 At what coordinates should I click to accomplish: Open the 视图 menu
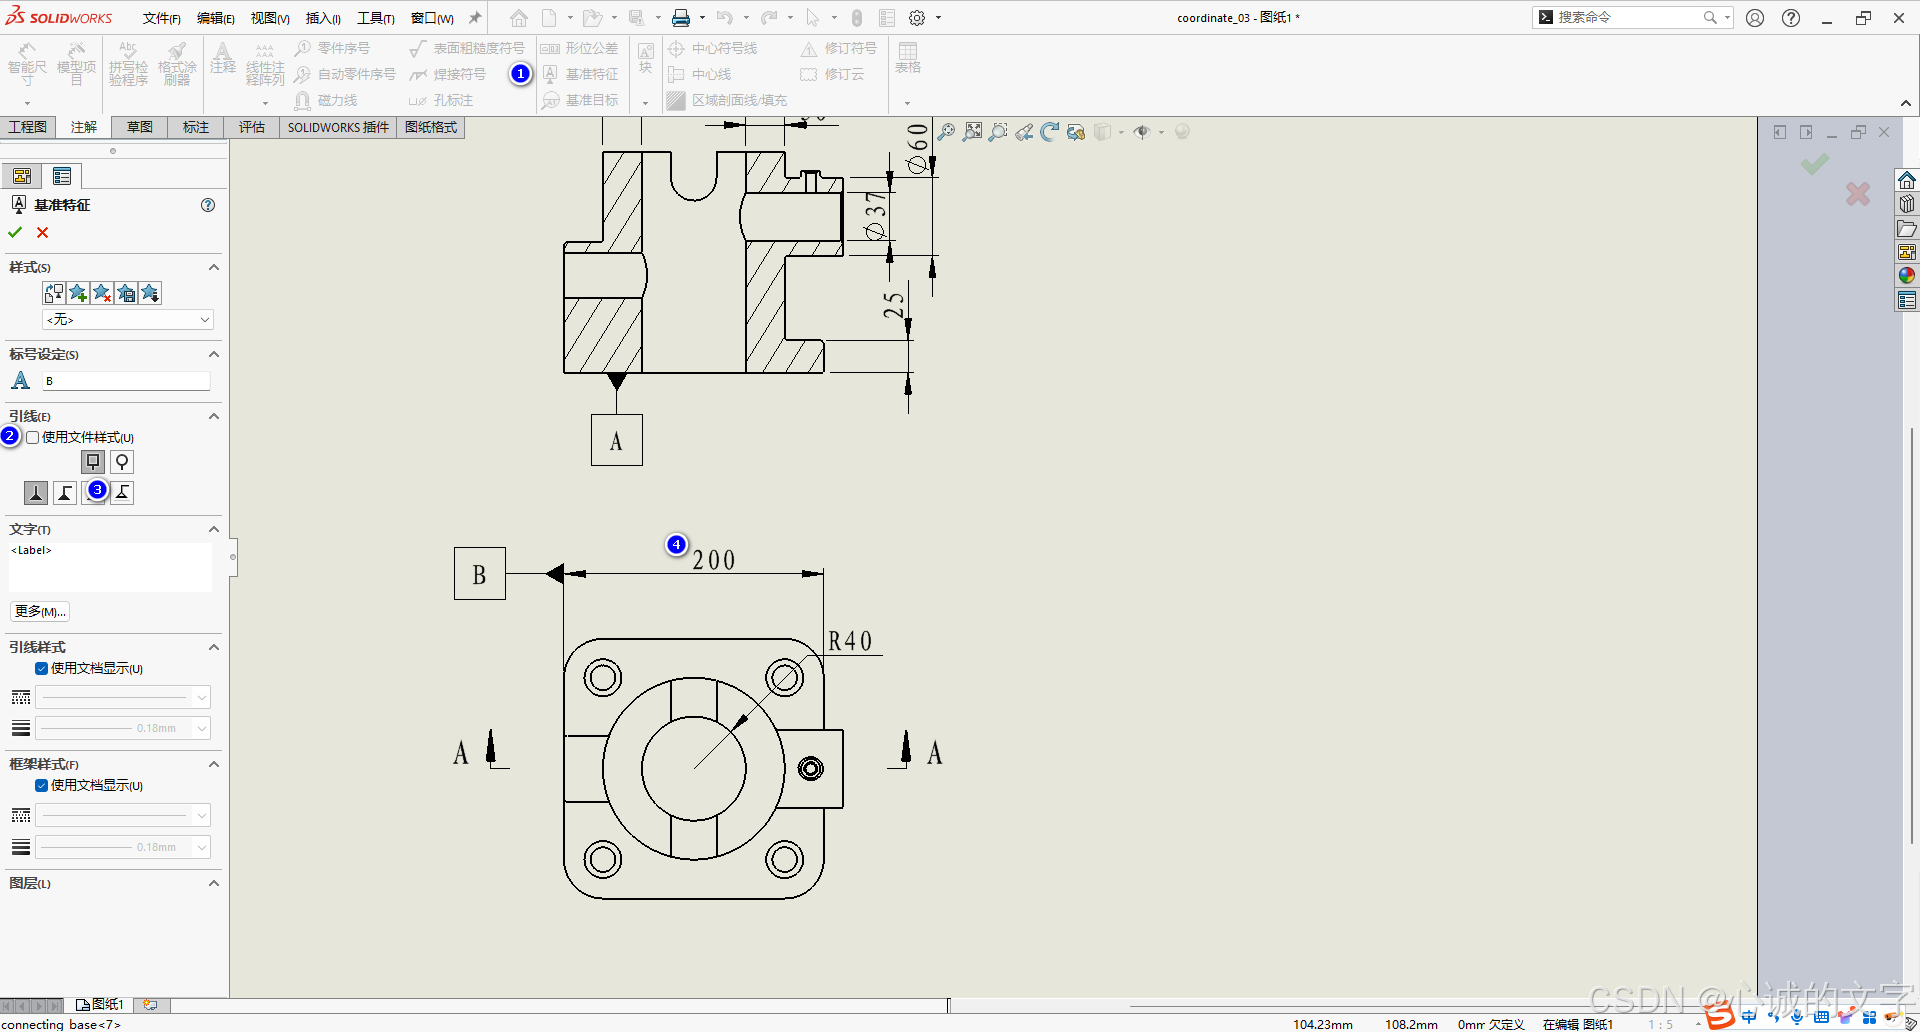tap(270, 18)
